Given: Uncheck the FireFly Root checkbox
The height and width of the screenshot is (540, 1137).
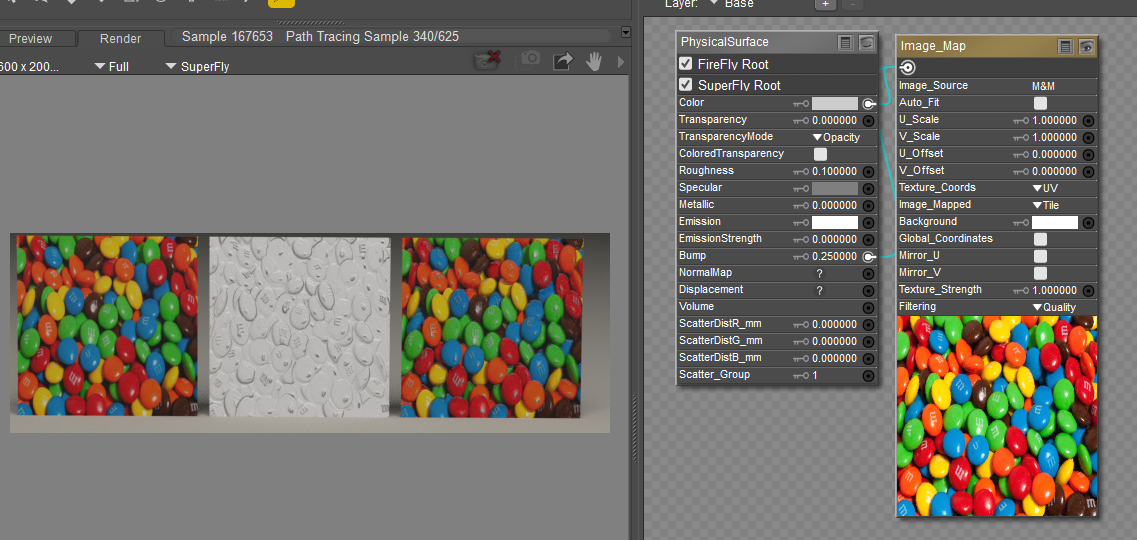Looking at the screenshot, I should click(x=686, y=64).
